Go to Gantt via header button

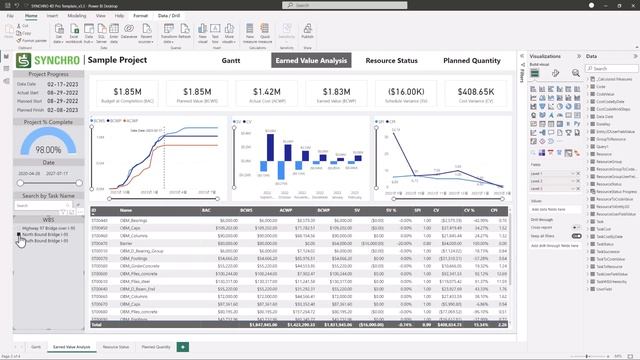231,60
